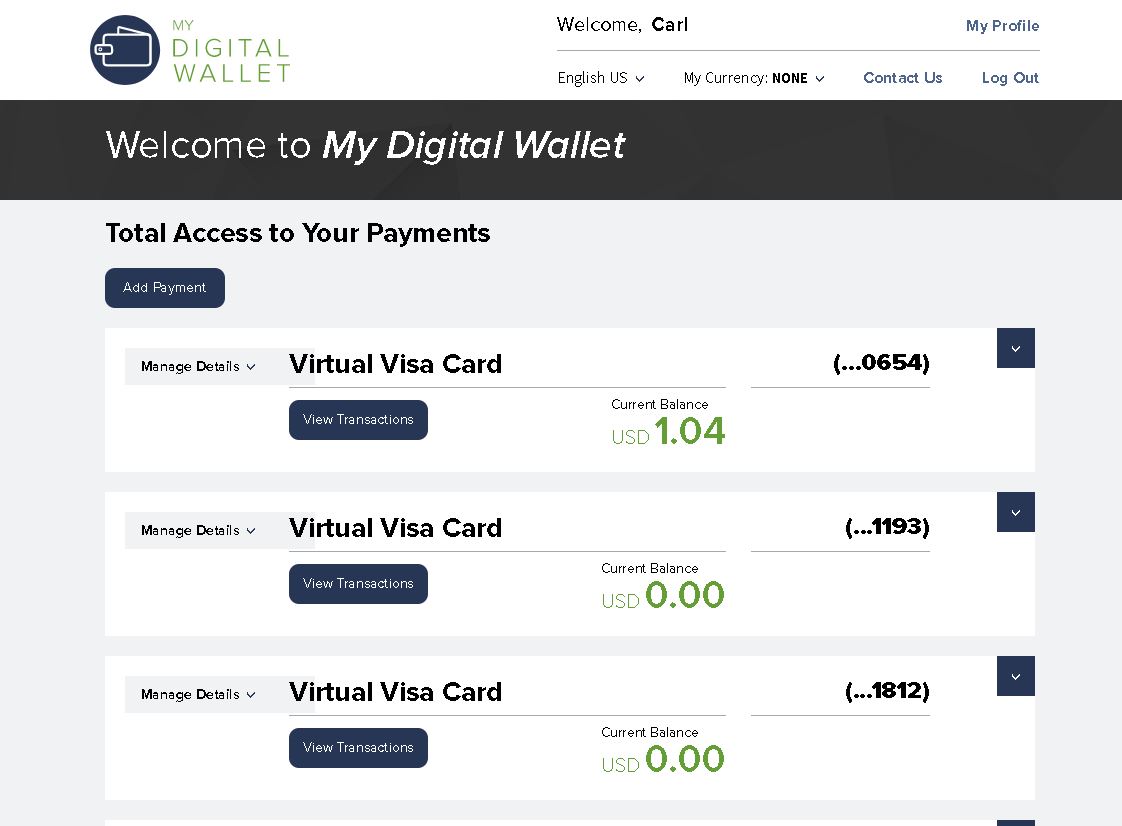The image size is (1122, 826).
Task: Expand the card ending 1193 chevron square
Action: pyautogui.click(x=1015, y=512)
